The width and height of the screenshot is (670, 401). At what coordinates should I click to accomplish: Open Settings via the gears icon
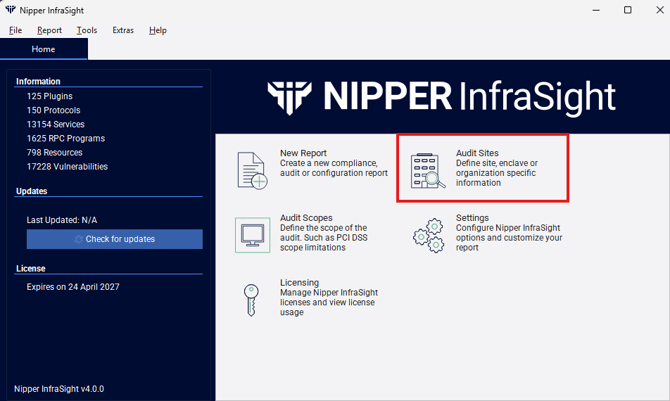[429, 235]
